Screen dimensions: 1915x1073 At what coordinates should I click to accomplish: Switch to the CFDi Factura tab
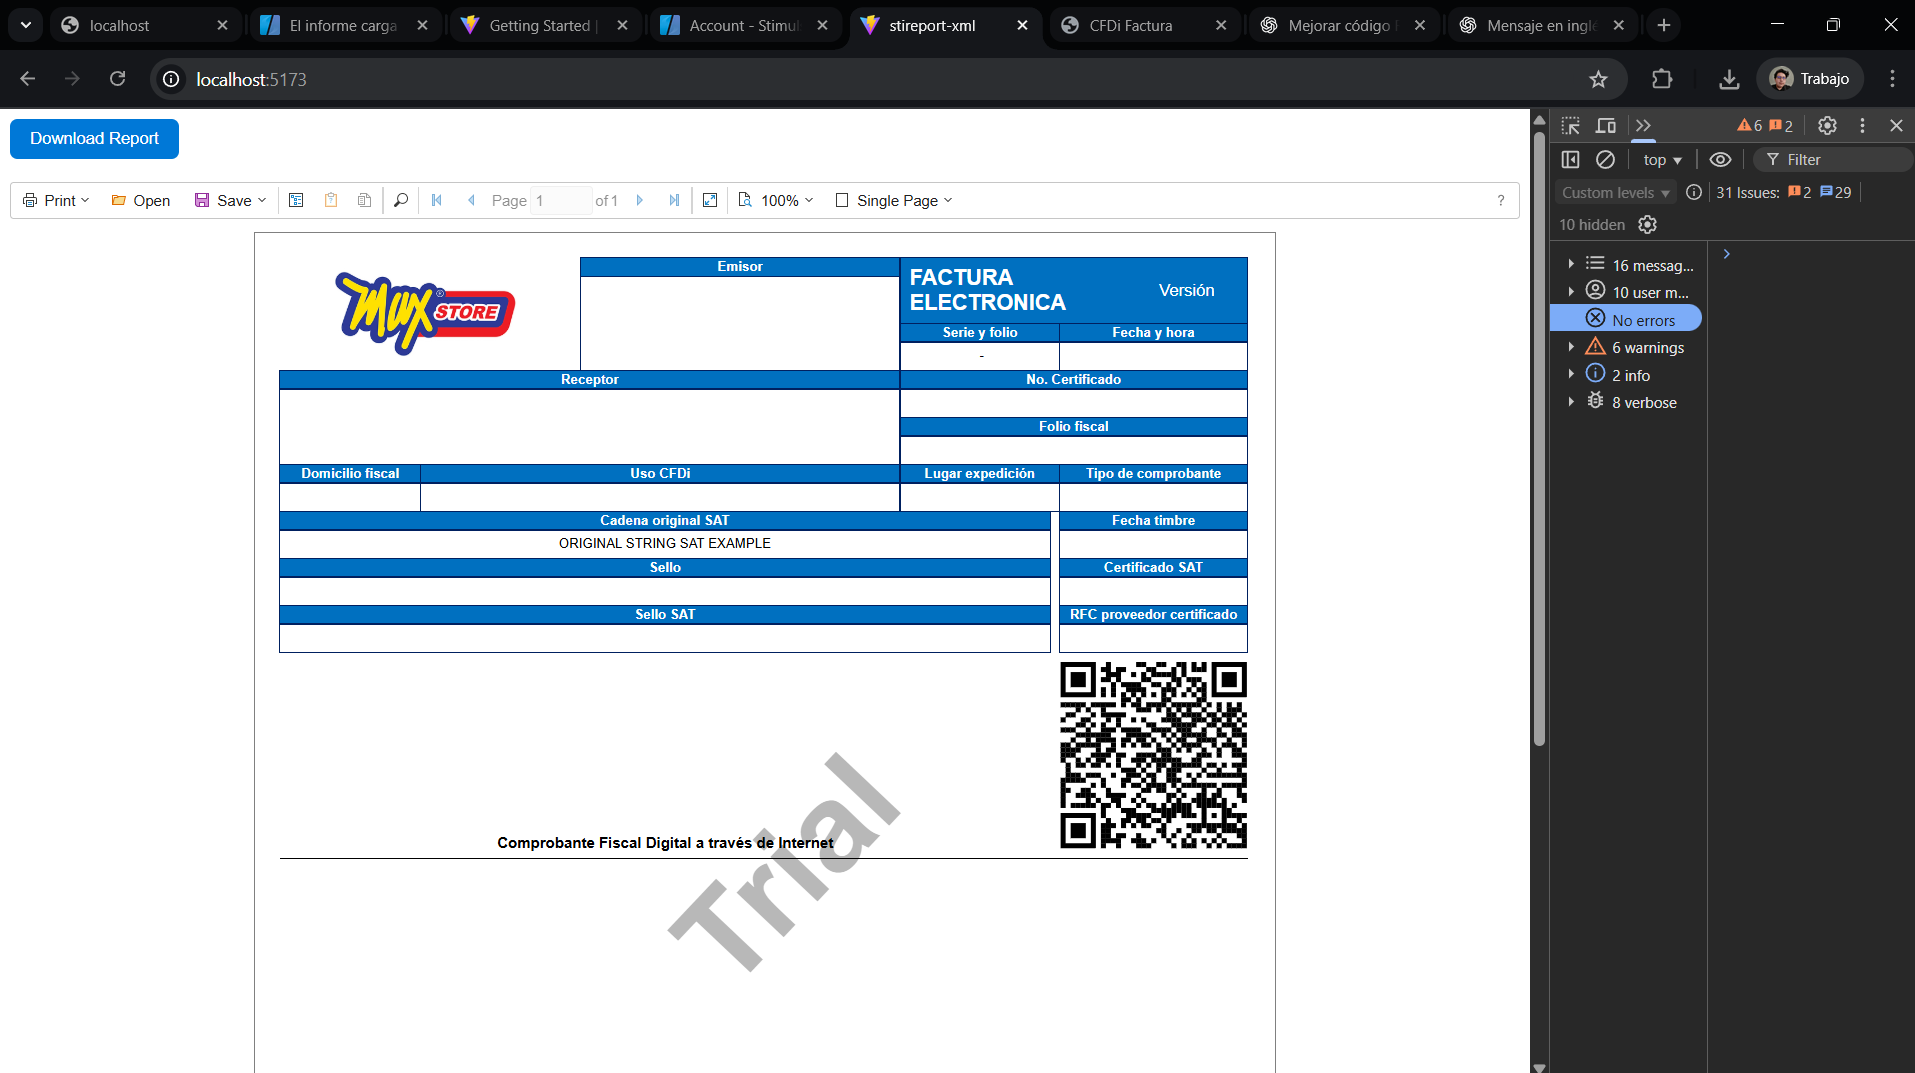pos(1130,26)
